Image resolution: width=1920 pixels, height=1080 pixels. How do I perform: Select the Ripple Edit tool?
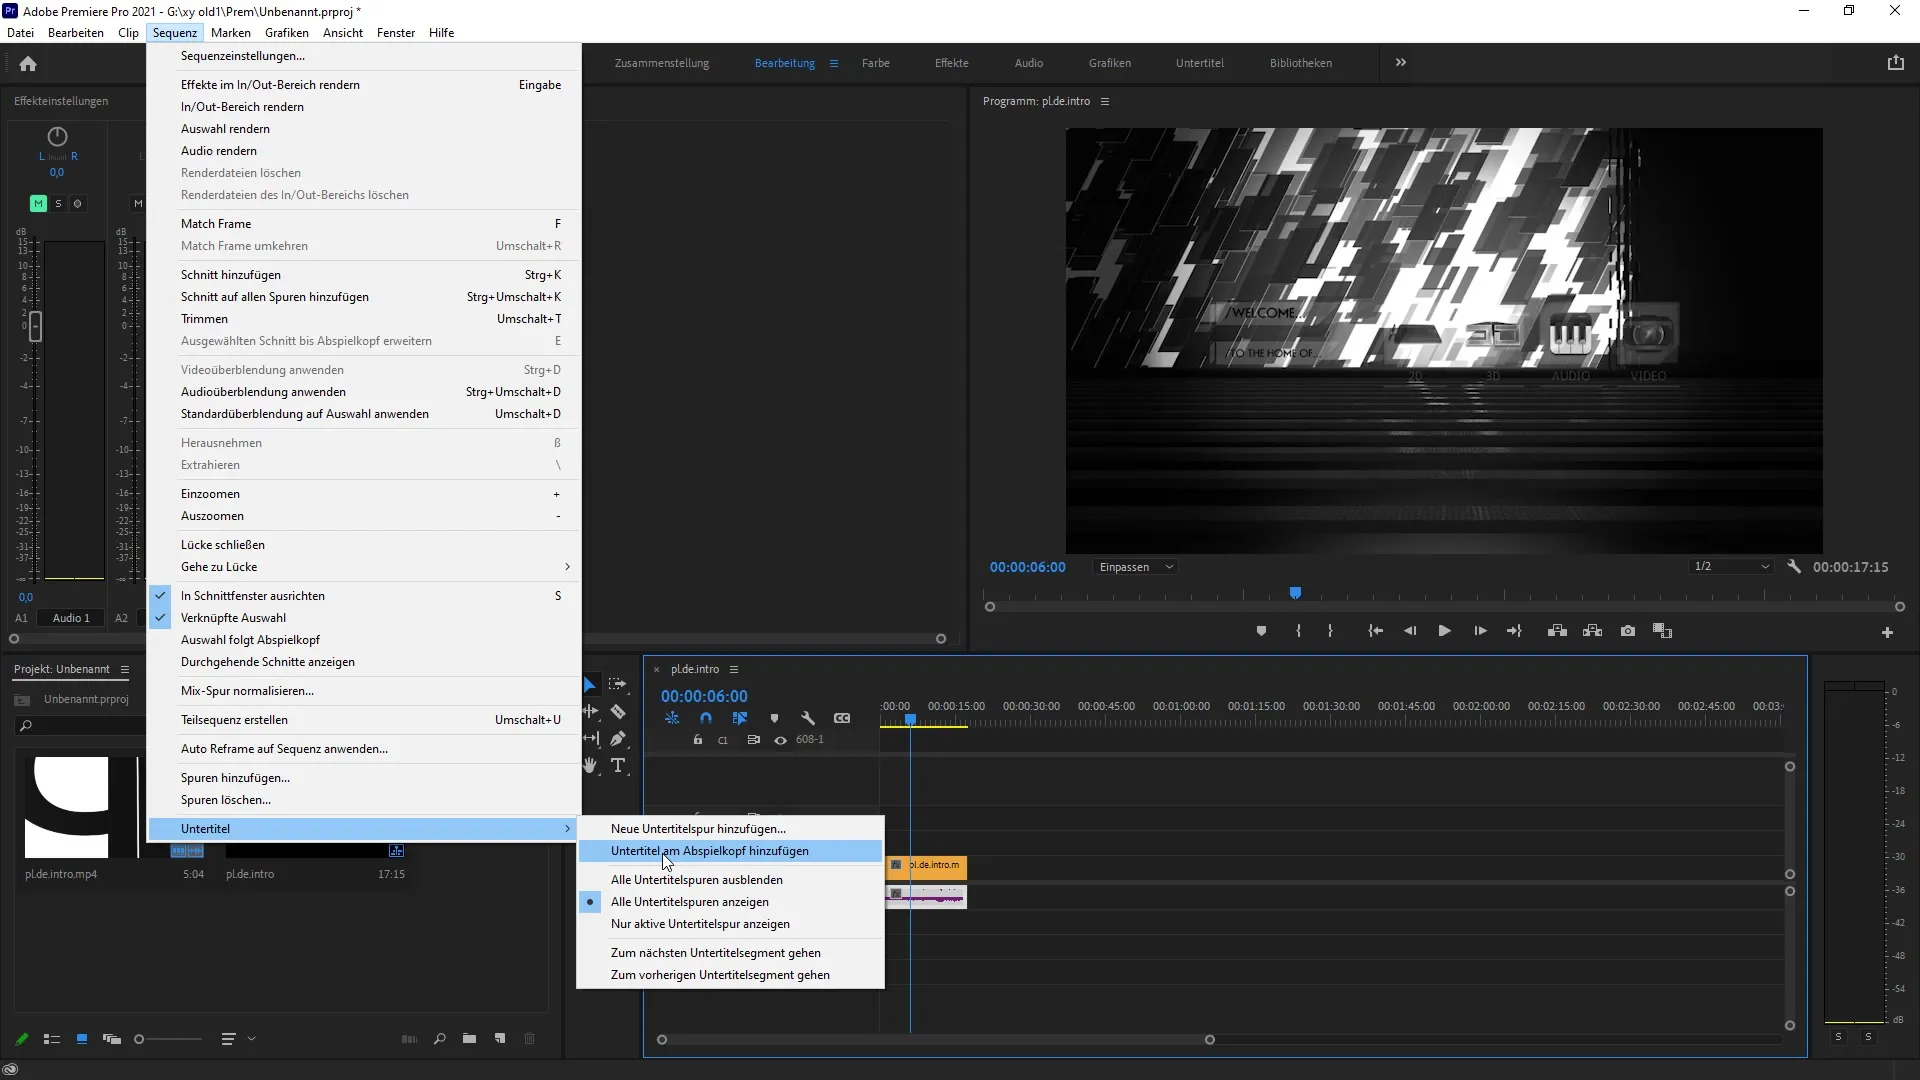tap(591, 712)
